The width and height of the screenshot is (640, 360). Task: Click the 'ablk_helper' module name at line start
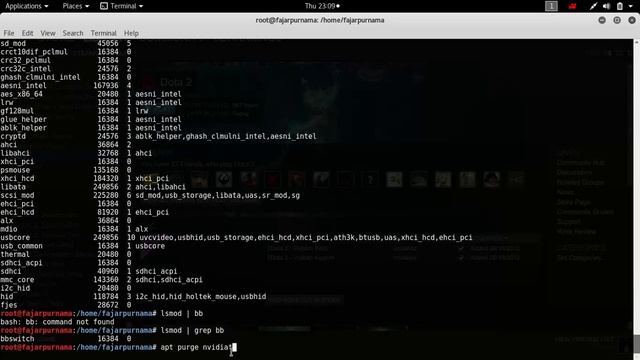(23, 128)
